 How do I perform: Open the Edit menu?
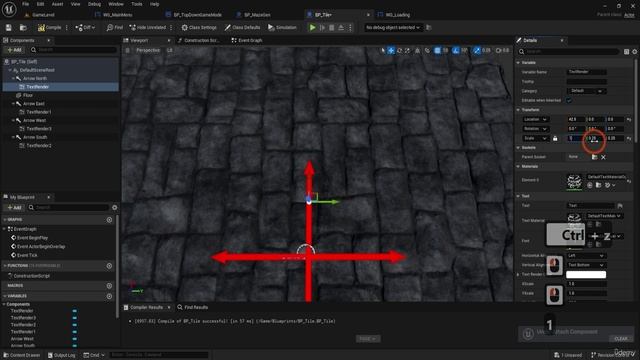click(40, 4)
